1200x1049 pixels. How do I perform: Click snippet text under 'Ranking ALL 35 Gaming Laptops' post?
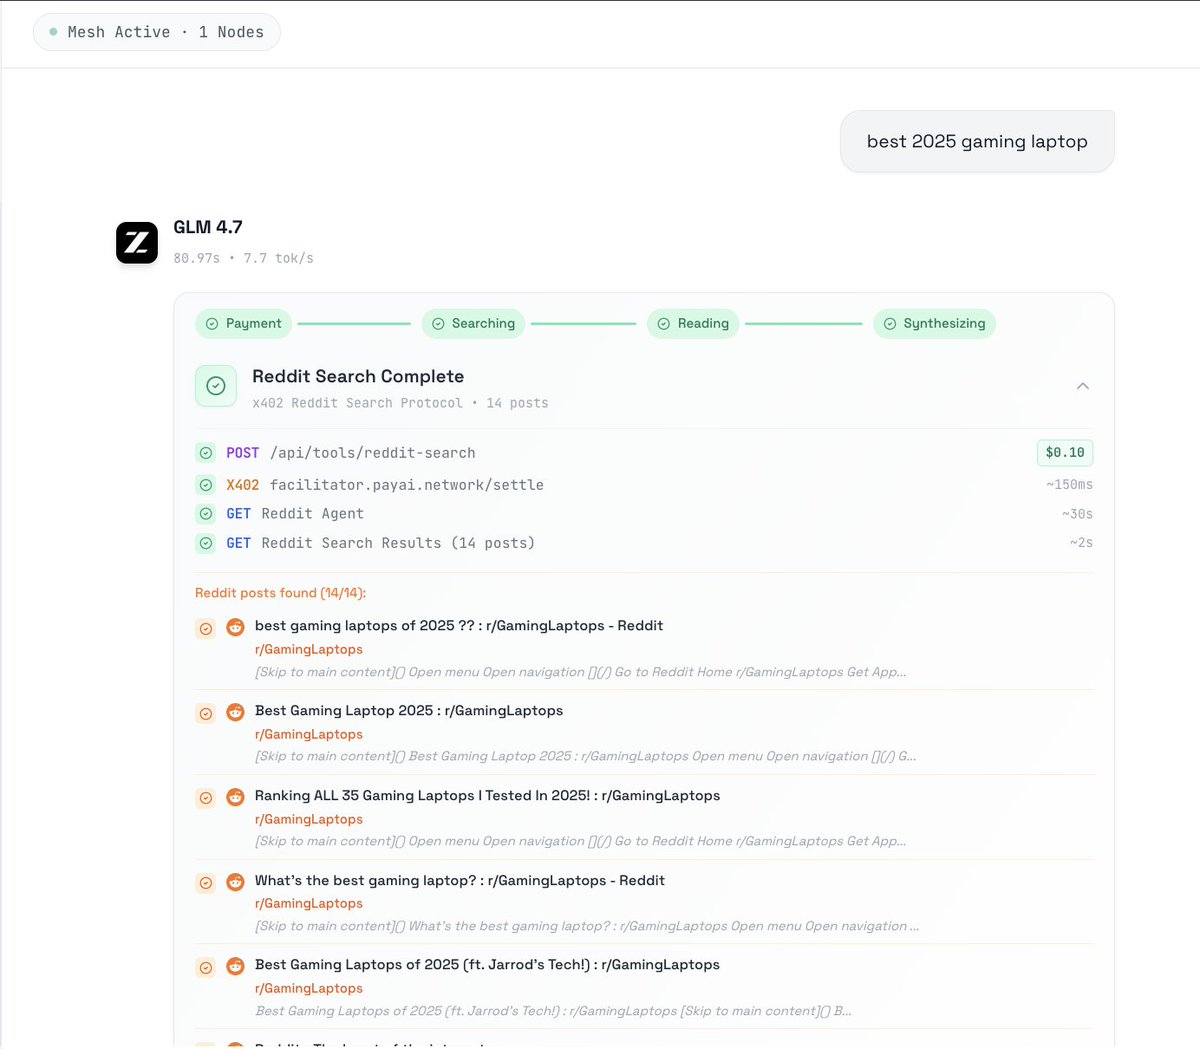[x=580, y=842]
